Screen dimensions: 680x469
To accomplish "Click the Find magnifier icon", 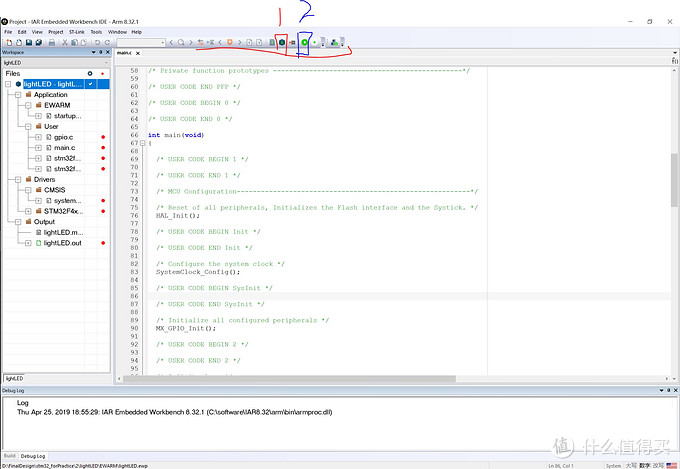I will pyautogui.click(x=181, y=43).
